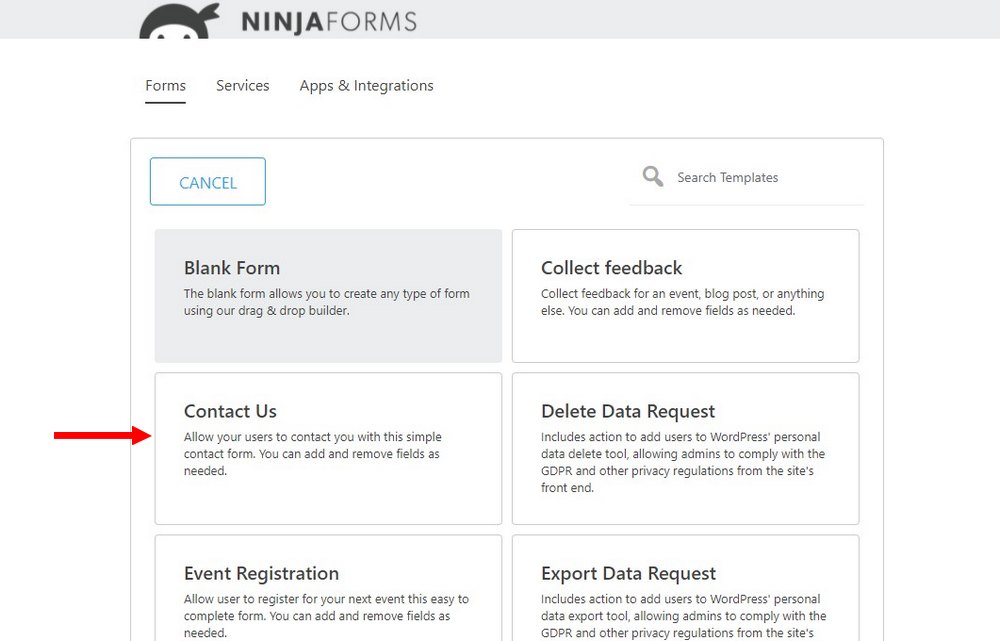Click 'Allow your users to contact you' description
Screen dimensions: 1000x641
pyautogui.click(x=312, y=453)
